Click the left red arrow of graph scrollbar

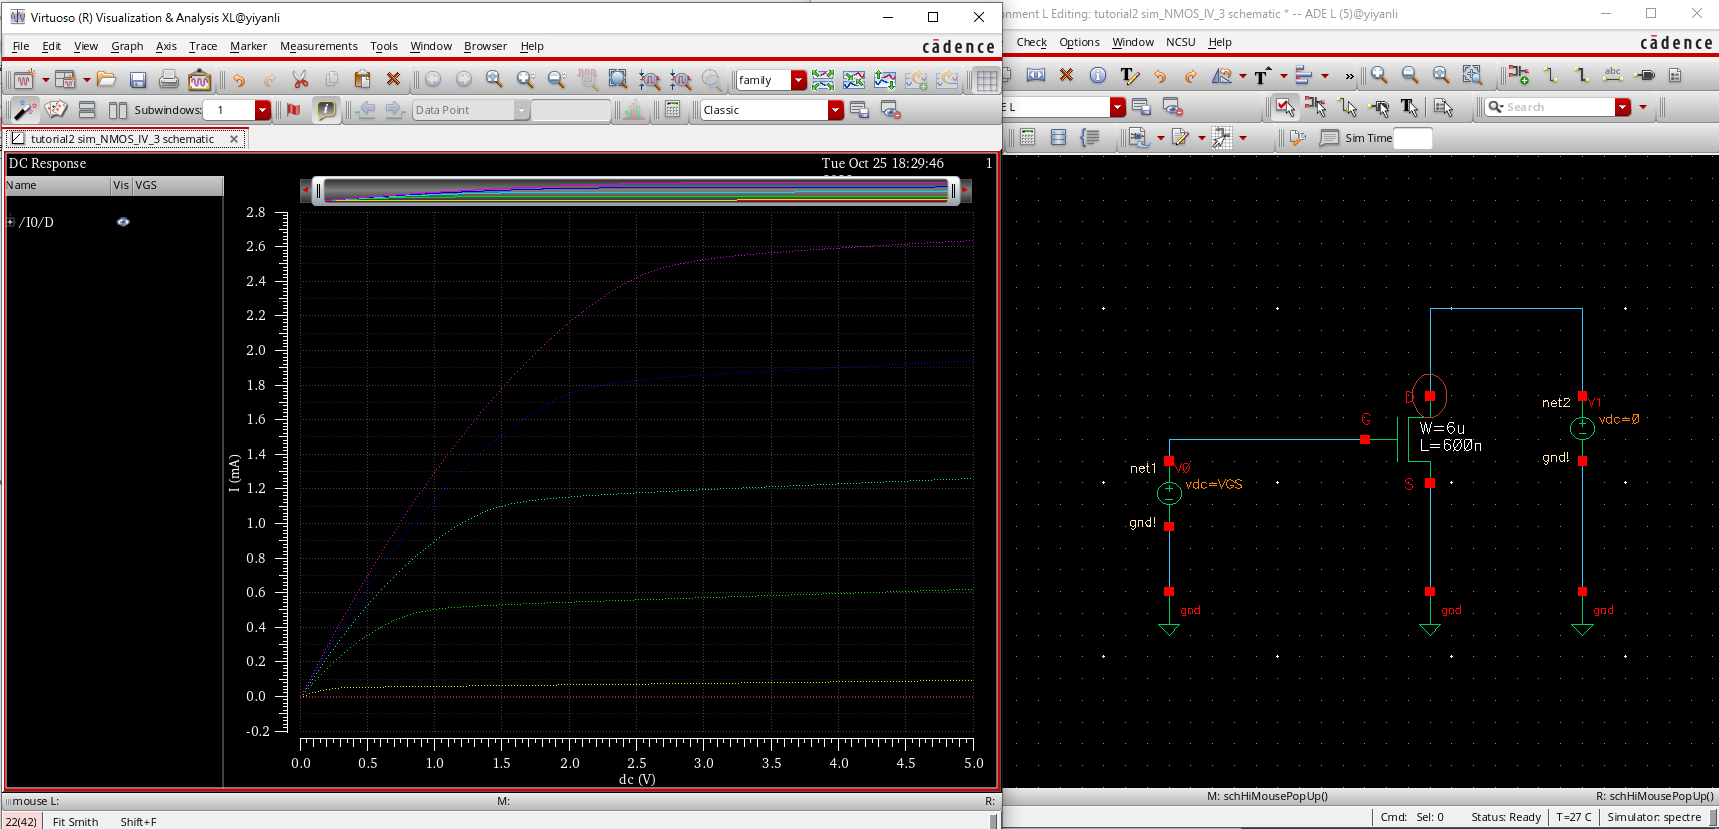(x=305, y=190)
